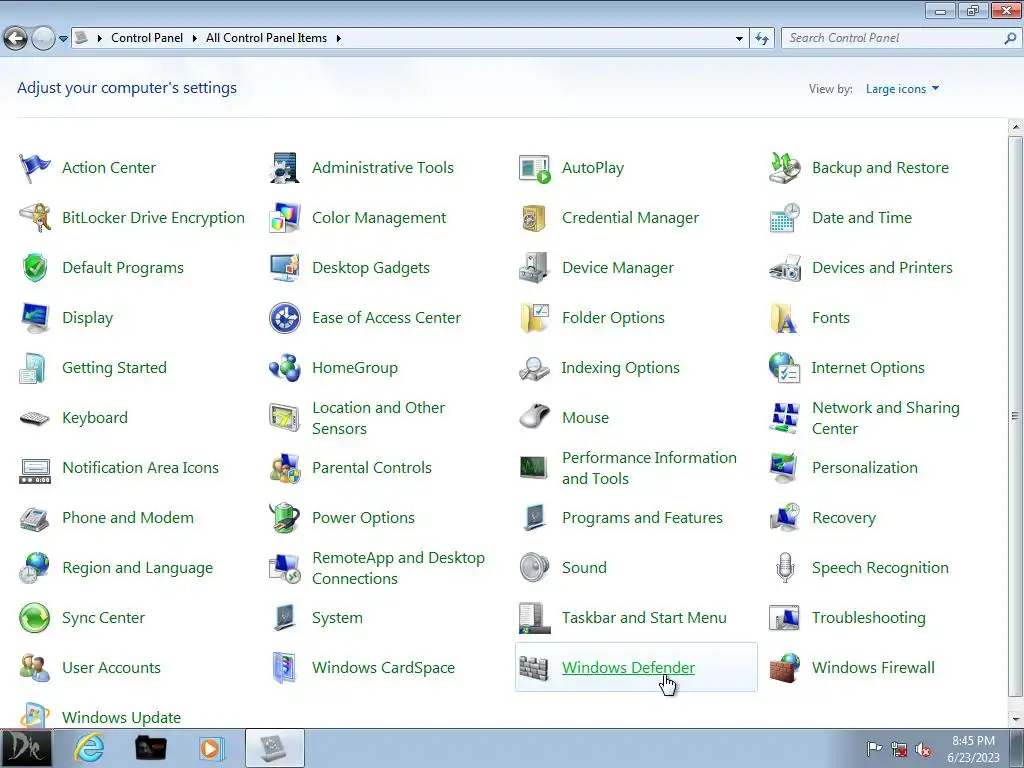The width and height of the screenshot is (1024, 768).
Task: Open the Personalization link
Action: pyautogui.click(x=865, y=468)
